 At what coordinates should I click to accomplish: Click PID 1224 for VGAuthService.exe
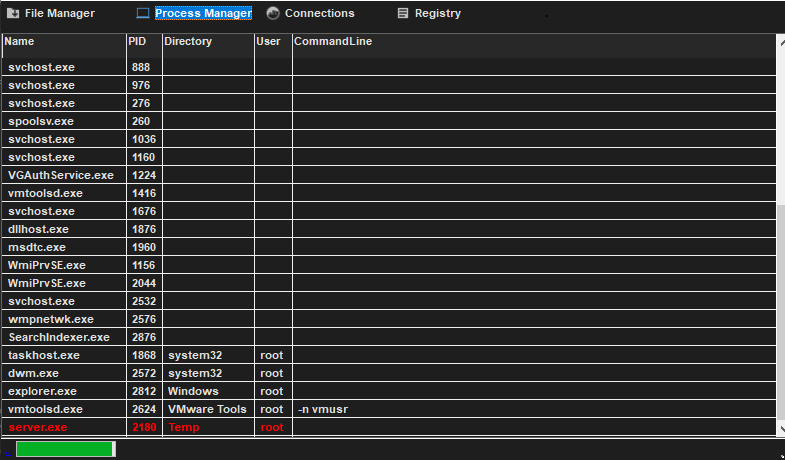click(144, 175)
